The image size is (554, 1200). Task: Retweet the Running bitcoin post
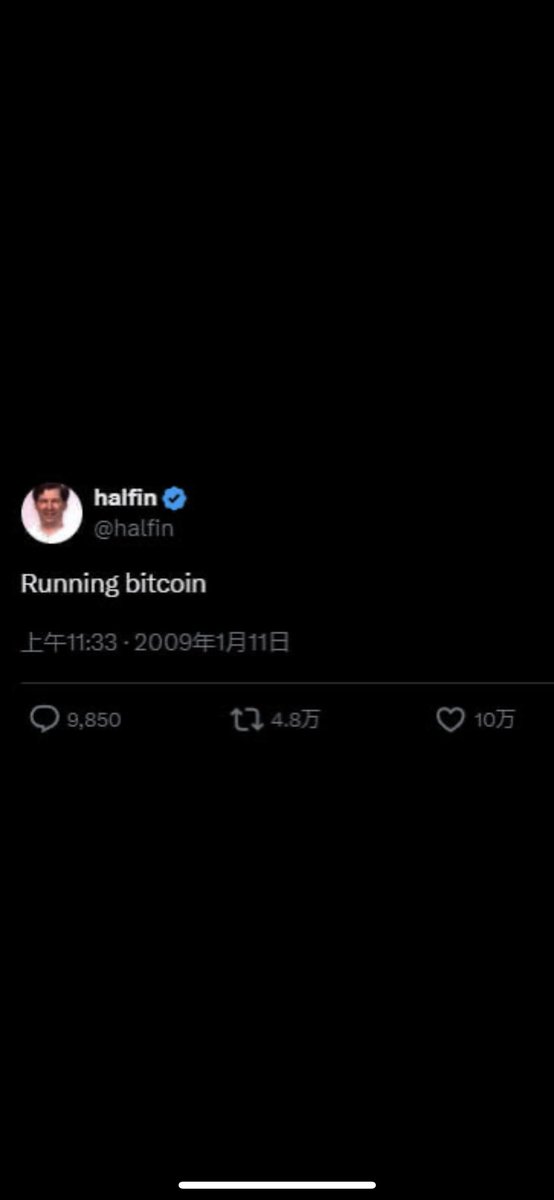pyautogui.click(x=247, y=719)
